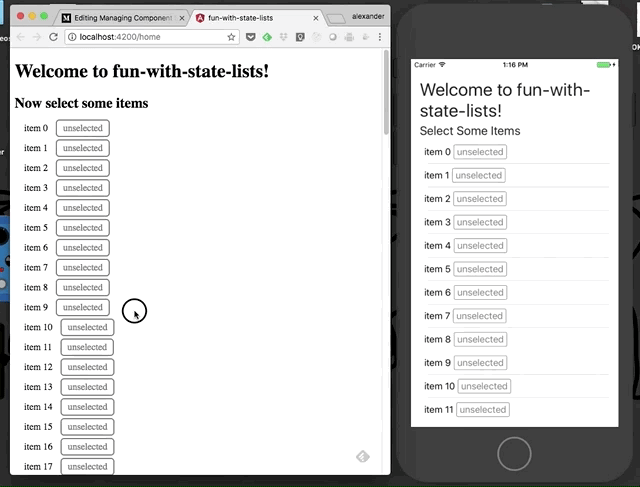Click the green Feedly extension icon
Viewport: 640px width, 487px height.
pyautogui.click(x=267, y=37)
